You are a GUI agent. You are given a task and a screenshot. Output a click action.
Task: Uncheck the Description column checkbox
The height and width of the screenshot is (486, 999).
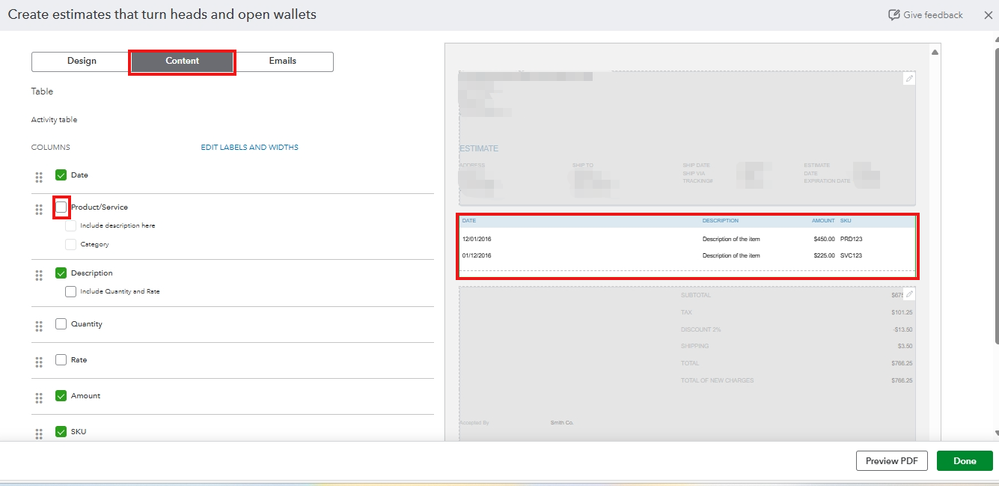tap(61, 273)
